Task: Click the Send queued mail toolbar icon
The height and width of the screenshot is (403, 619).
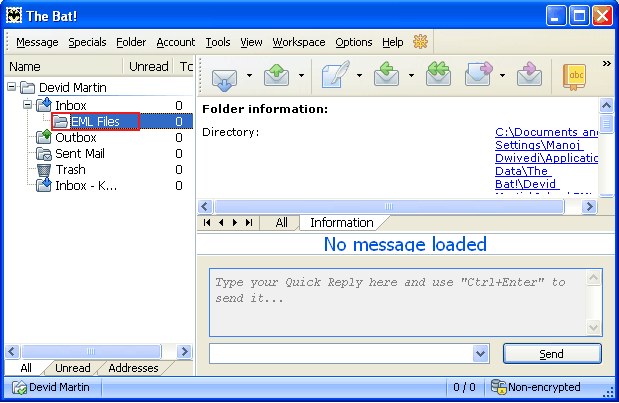Action: pyautogui.click(x=276, y=75)
